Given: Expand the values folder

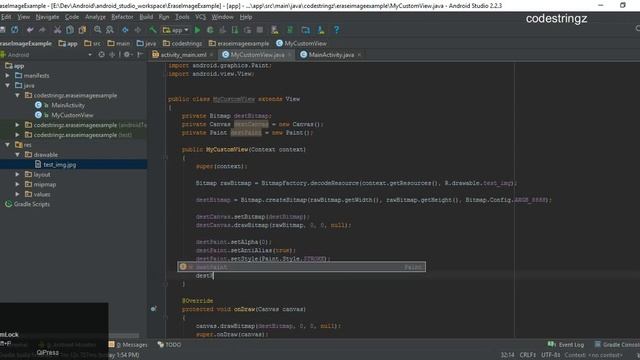Looking at the screenshot, I should coord(18,194).
